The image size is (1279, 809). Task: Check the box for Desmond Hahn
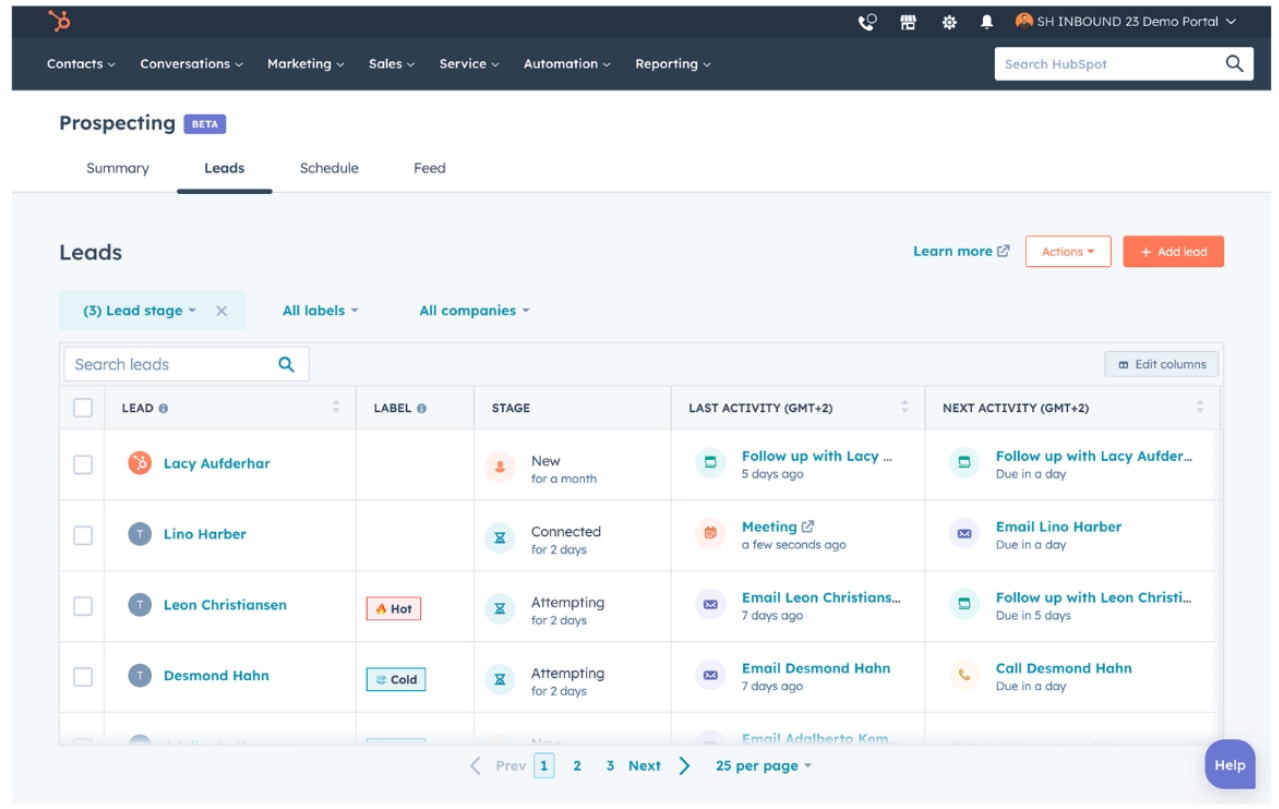(x=83, y=677)
